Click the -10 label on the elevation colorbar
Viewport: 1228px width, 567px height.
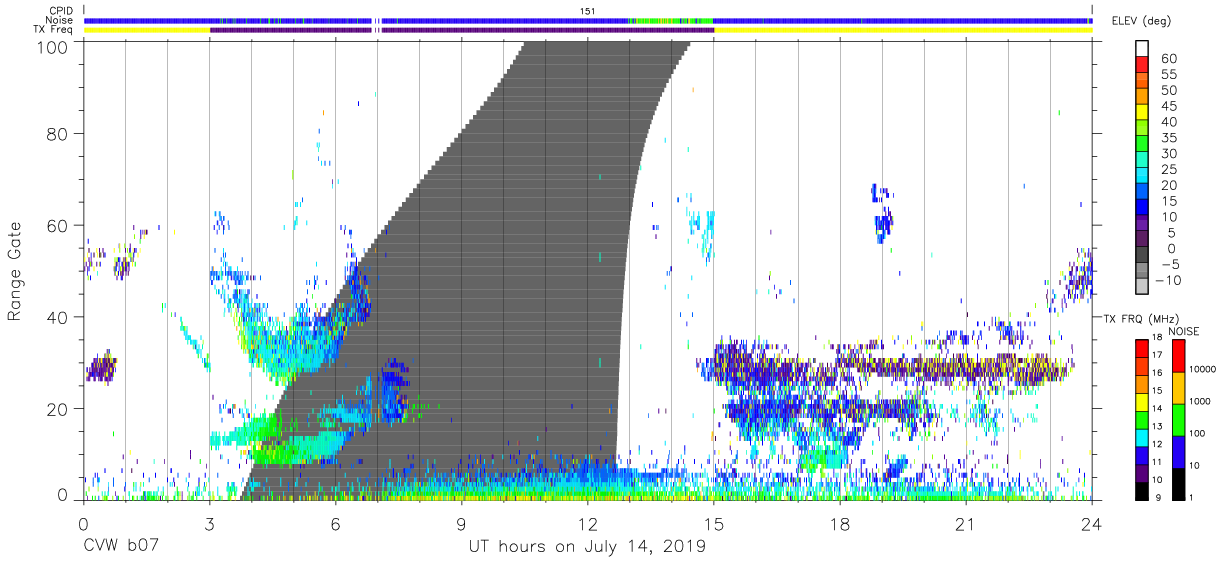point(1168,281)
